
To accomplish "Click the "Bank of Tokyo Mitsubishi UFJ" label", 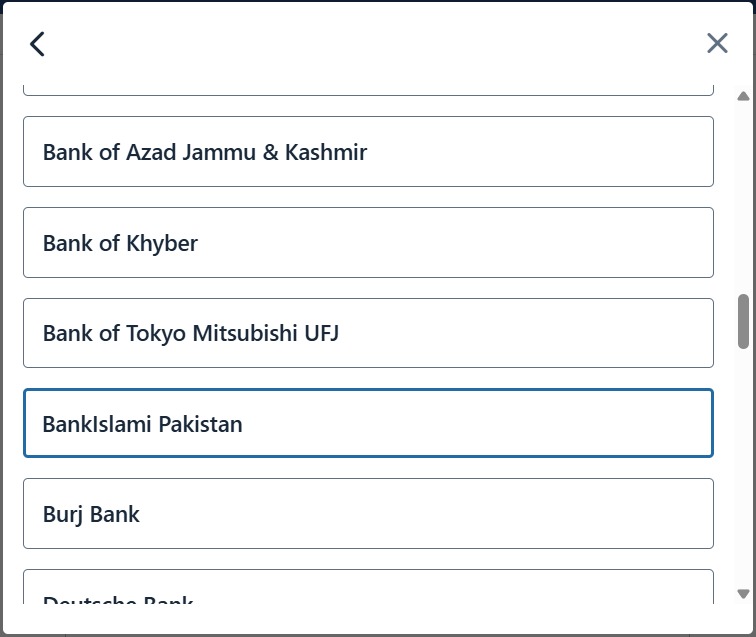I will point(190,333).
